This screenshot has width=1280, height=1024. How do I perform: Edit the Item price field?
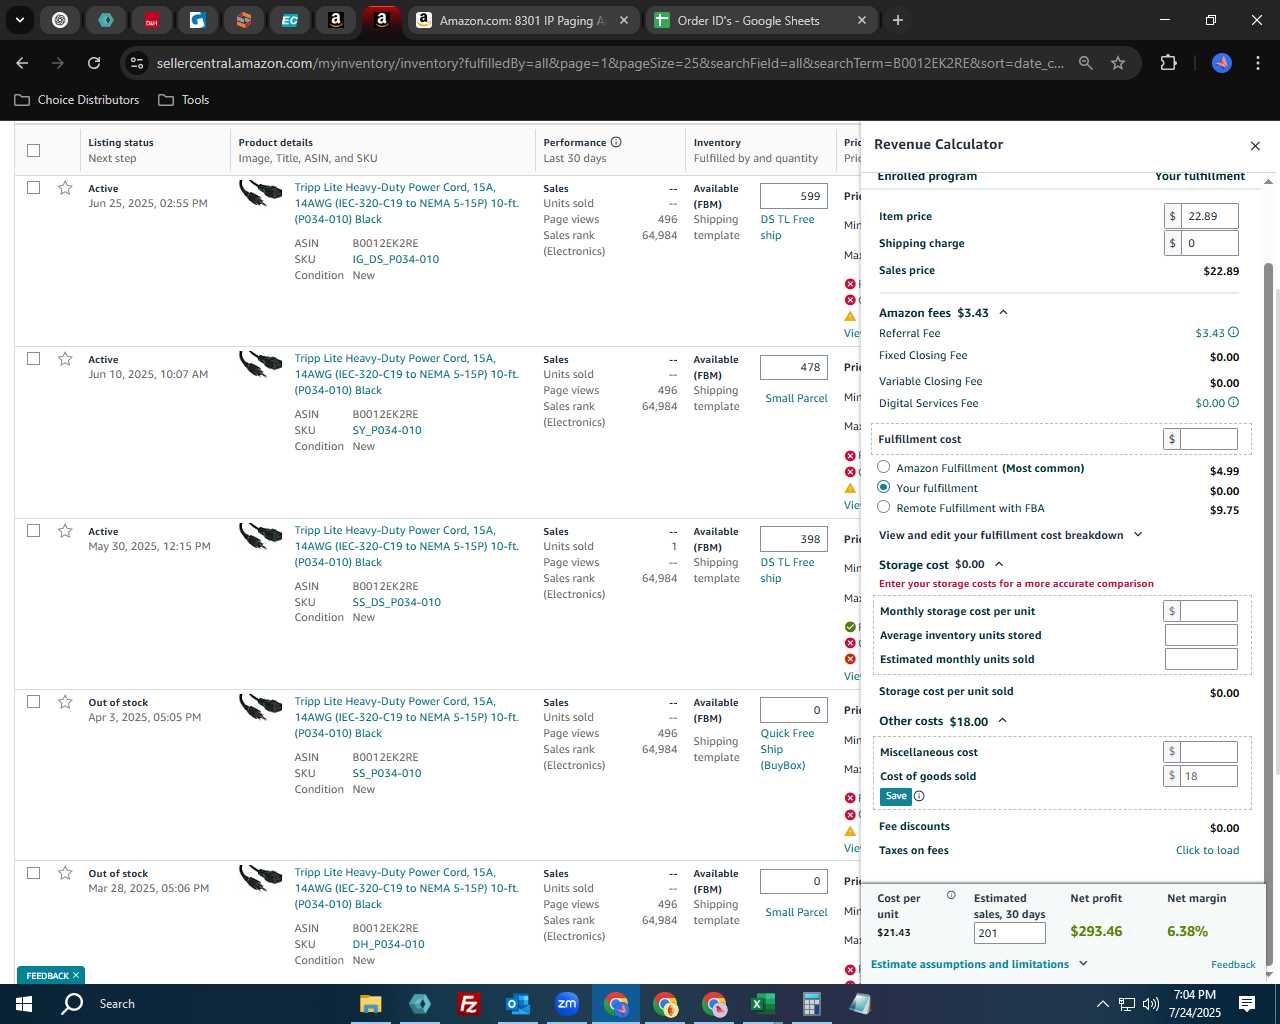pyautogui.click(x=1210, y=216)
